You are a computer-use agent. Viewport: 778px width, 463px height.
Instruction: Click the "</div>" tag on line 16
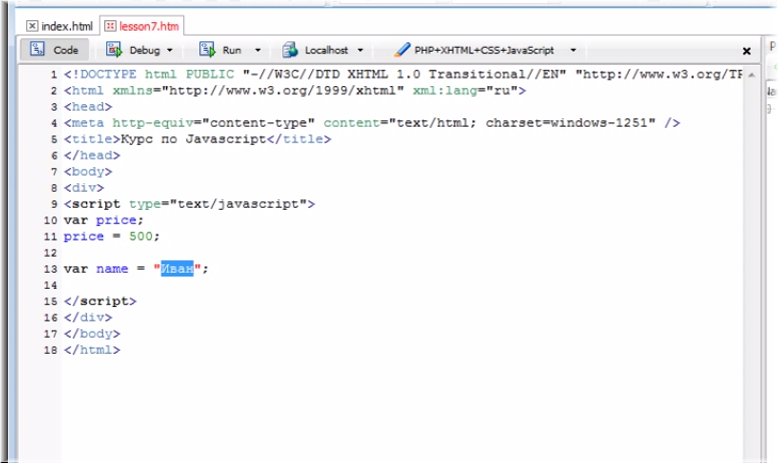point(88,318)
